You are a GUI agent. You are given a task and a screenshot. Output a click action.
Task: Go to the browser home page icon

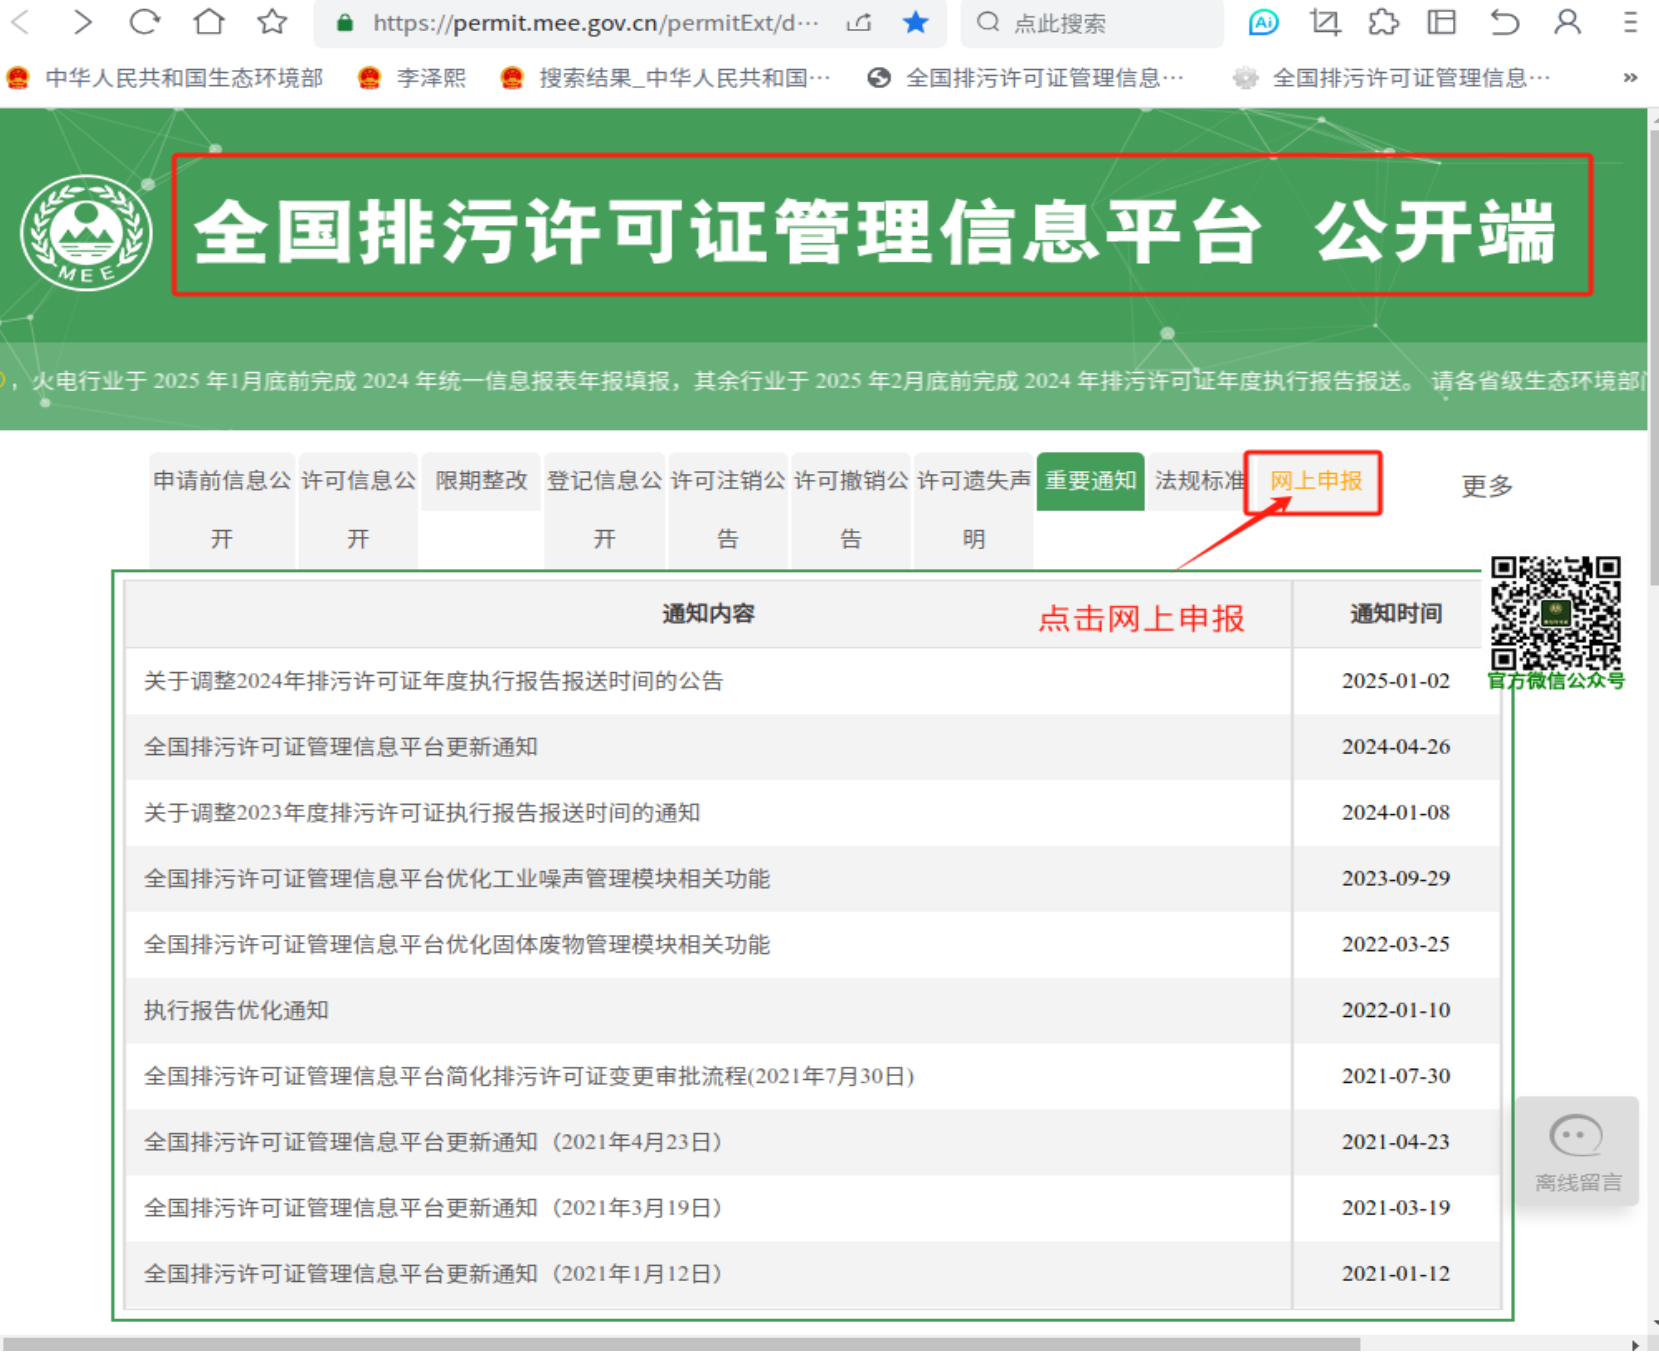tap(209, 22)
